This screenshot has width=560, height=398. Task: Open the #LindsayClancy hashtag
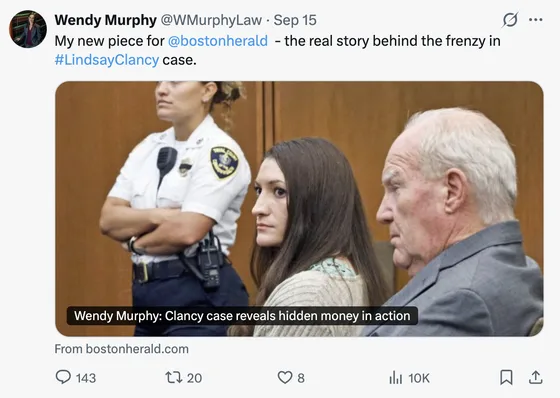coord(107,60)
